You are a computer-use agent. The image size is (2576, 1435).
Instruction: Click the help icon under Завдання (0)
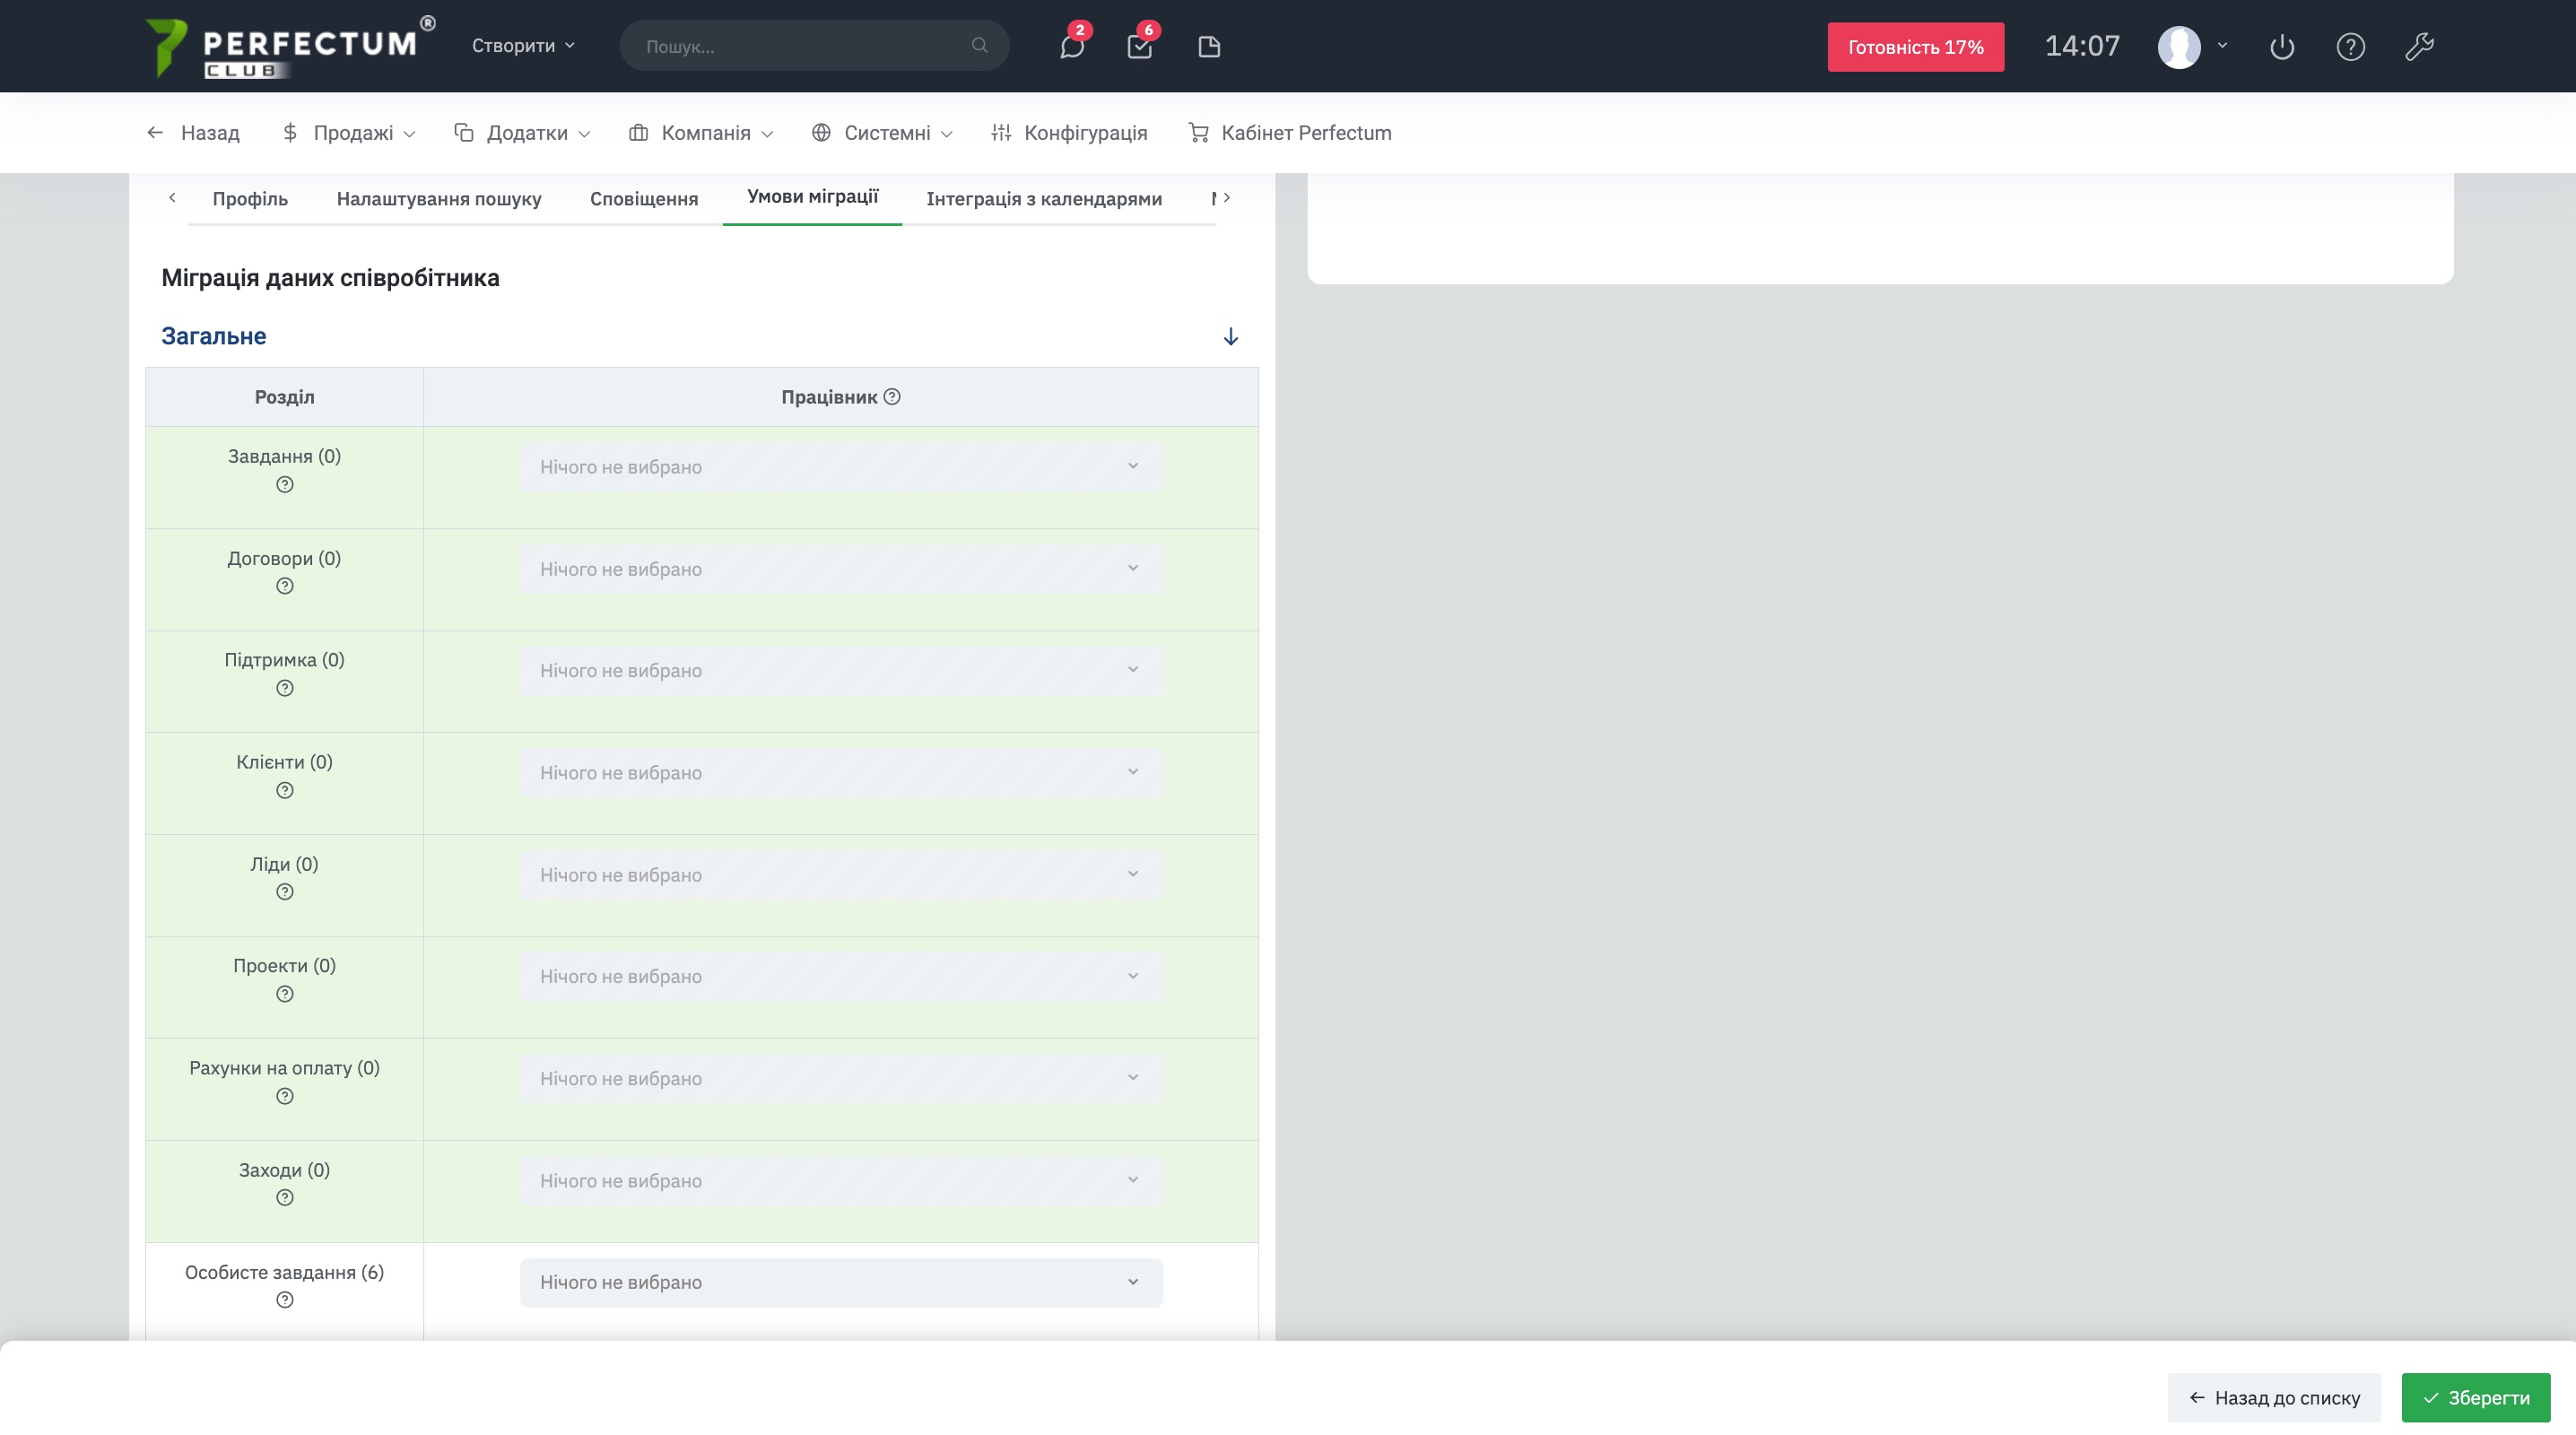click(x=284, y=485)
